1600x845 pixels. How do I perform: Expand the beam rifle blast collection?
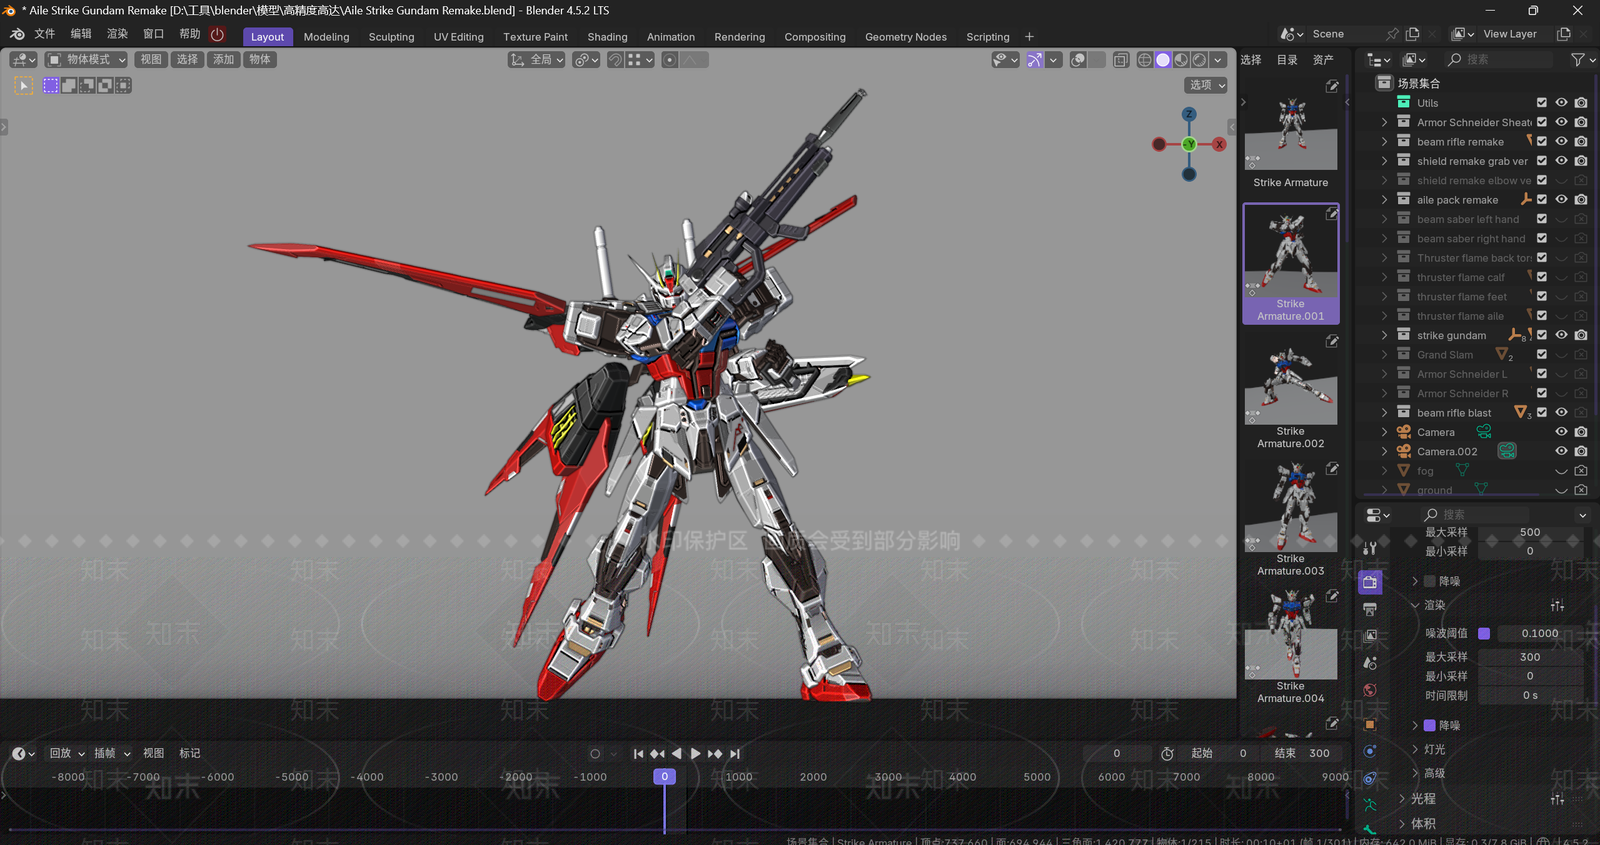1385,413
